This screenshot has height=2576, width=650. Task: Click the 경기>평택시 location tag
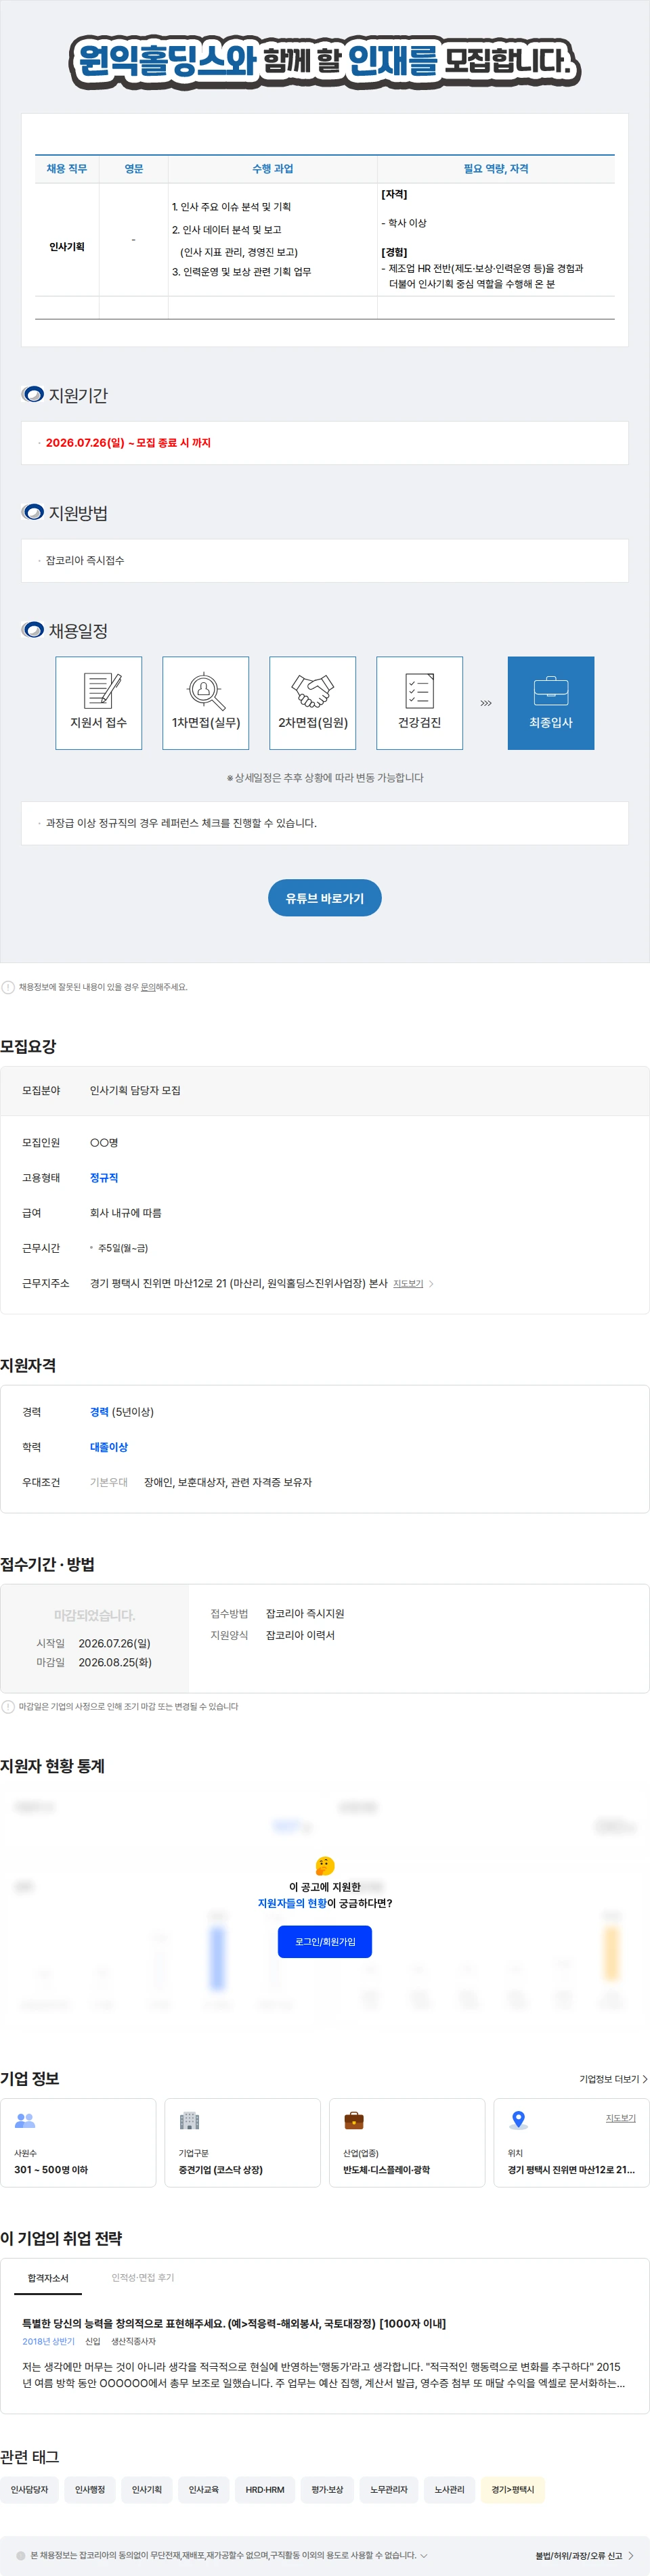coord(513,2489)
